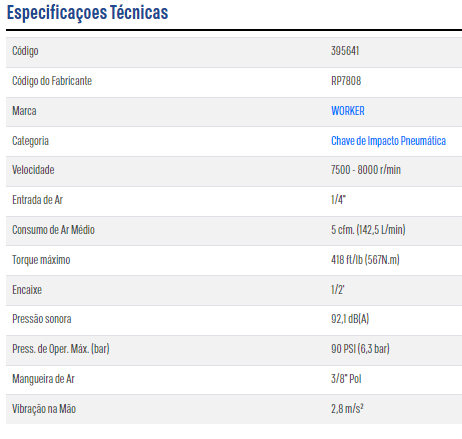462x439 pixels.
Task: Click the Marca row label
Action: 24,111
